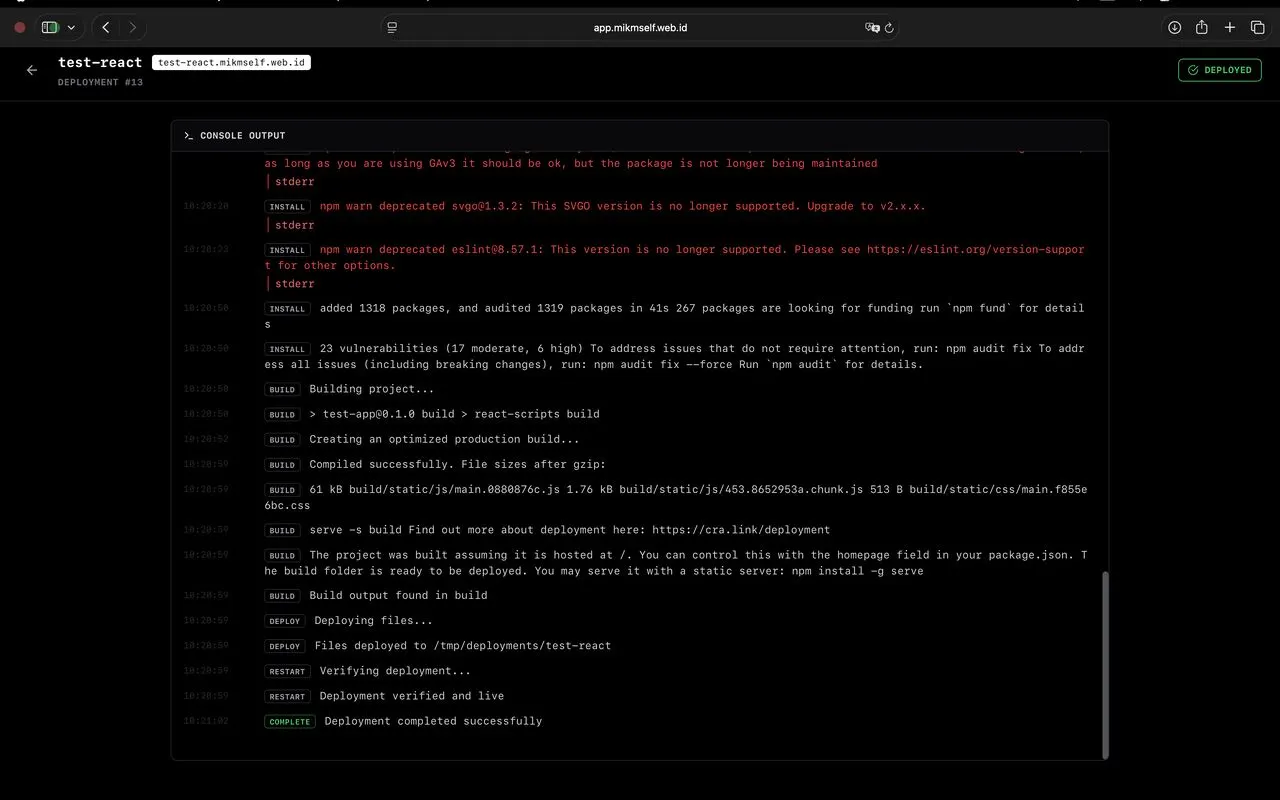The height and width of the screenshot is (800, 1280).
Task: Click the 'Deploying files...' log line
Action: point(373,620)
